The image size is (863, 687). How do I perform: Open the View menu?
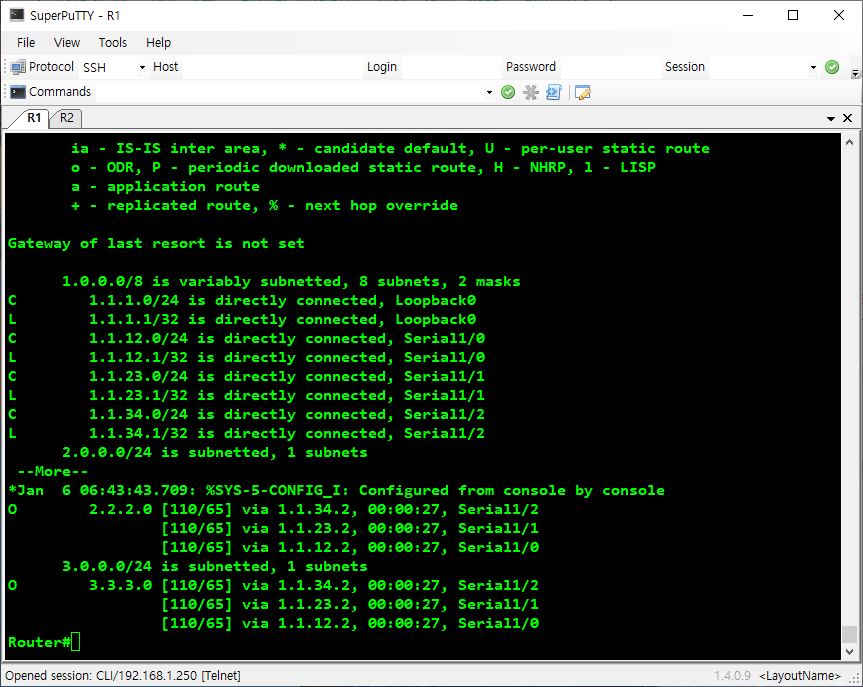(67, 42)
